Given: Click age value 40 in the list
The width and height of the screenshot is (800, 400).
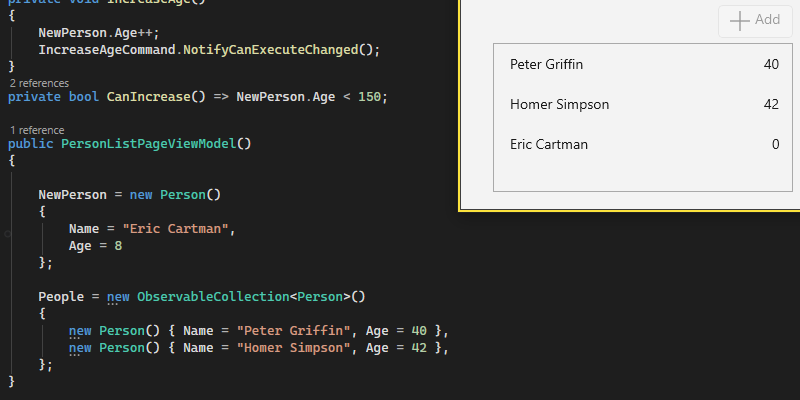Looking at the screenshot, I should coord(771,64).
